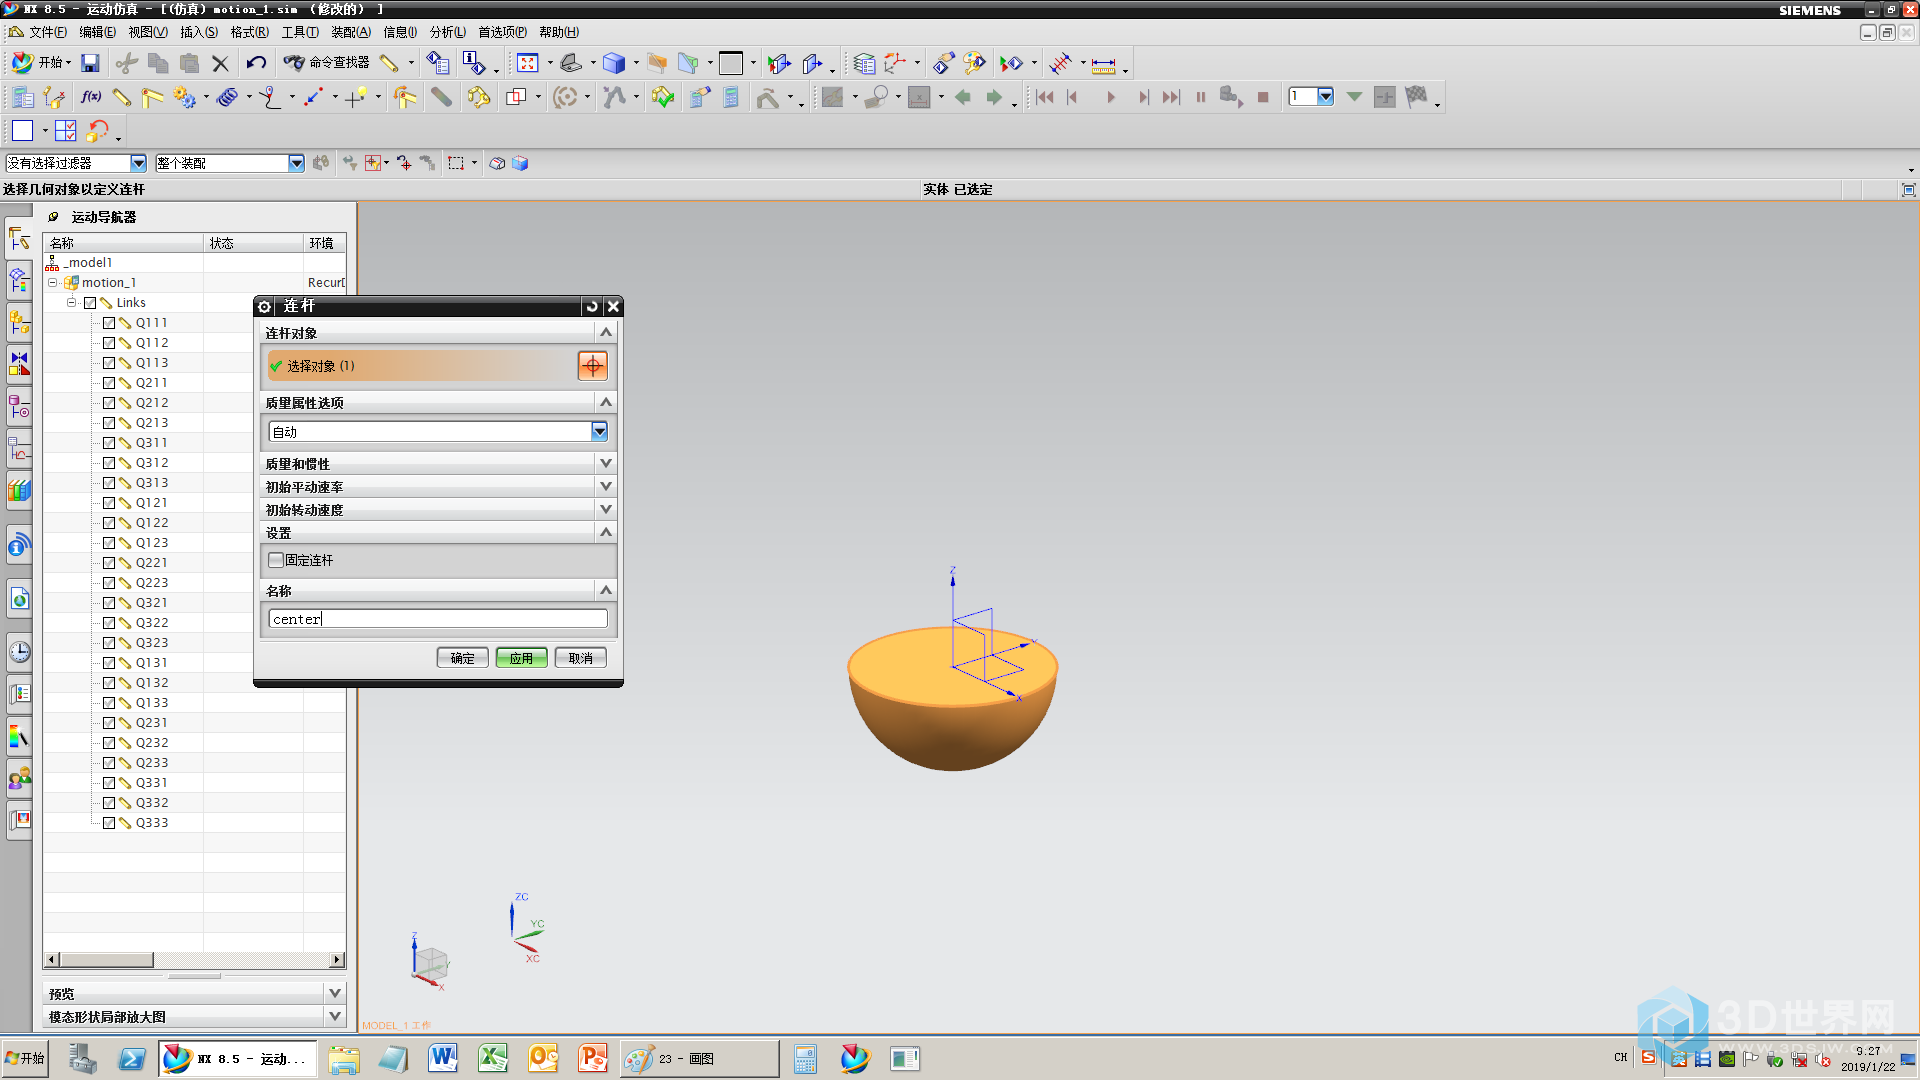Image resolution: width=1920 pixels, height=1080 pixels.
Task: Click the Apply (应用) button
Action: coord(521,658)
